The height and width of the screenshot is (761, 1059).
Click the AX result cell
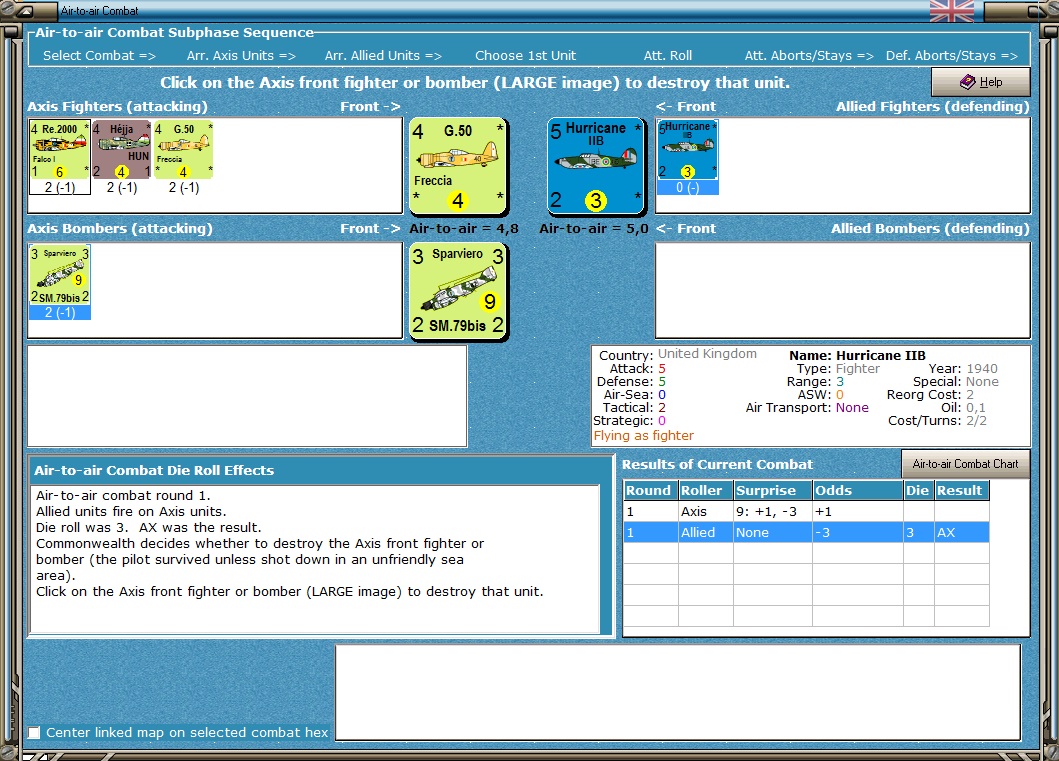pos(962,532)
